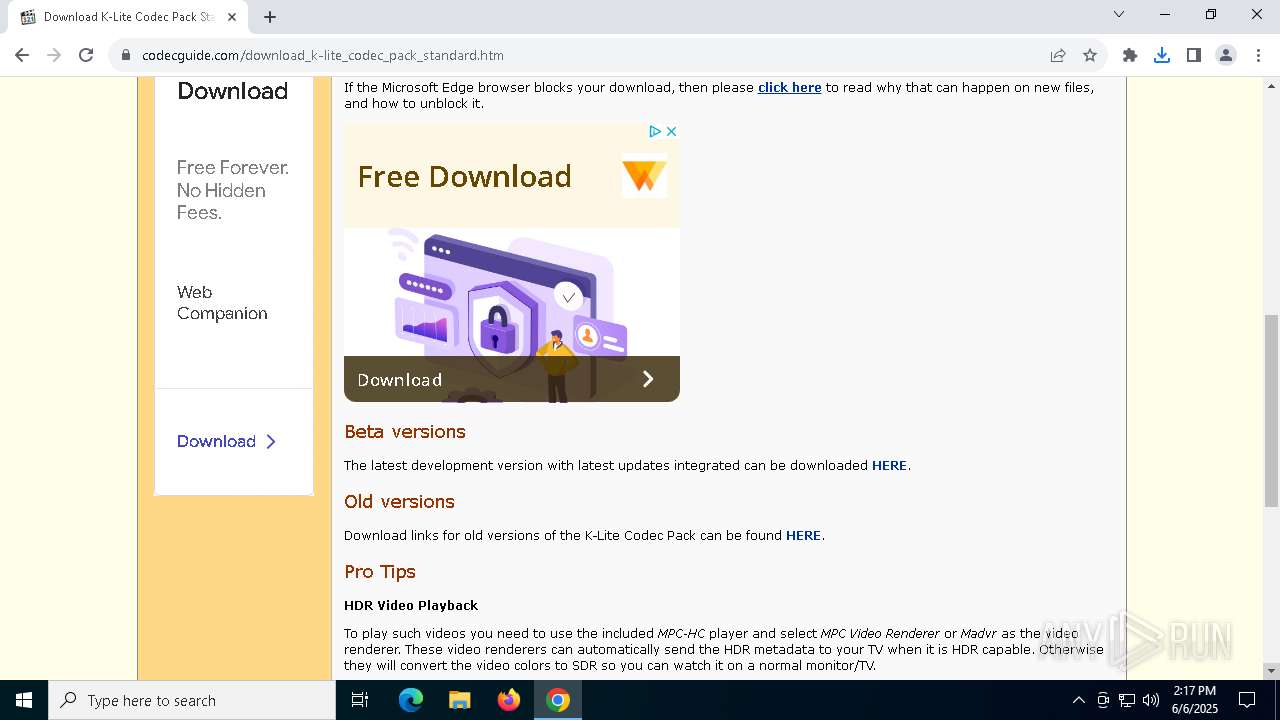Open the Windows Start menu
Screen dimensions: 1280x720
point(24,700)
